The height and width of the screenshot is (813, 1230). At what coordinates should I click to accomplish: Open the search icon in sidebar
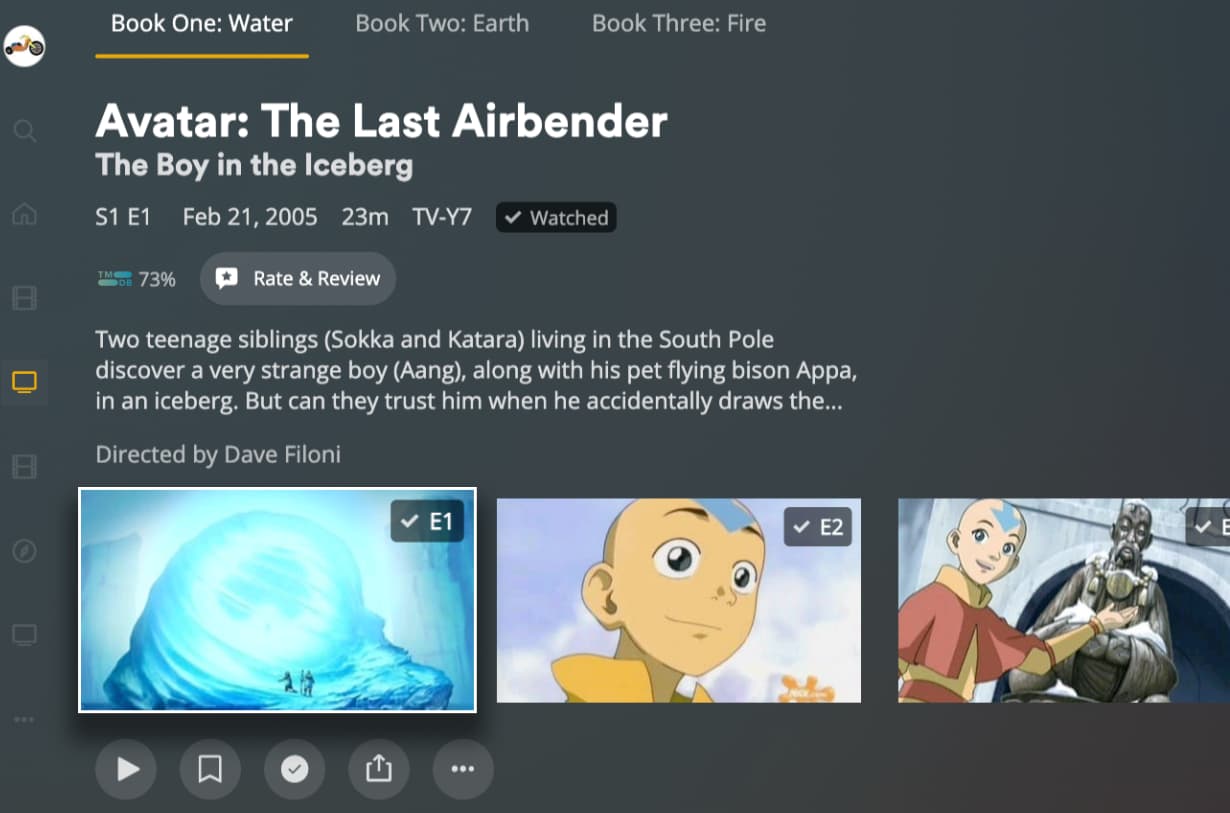[x=25, y=131]
